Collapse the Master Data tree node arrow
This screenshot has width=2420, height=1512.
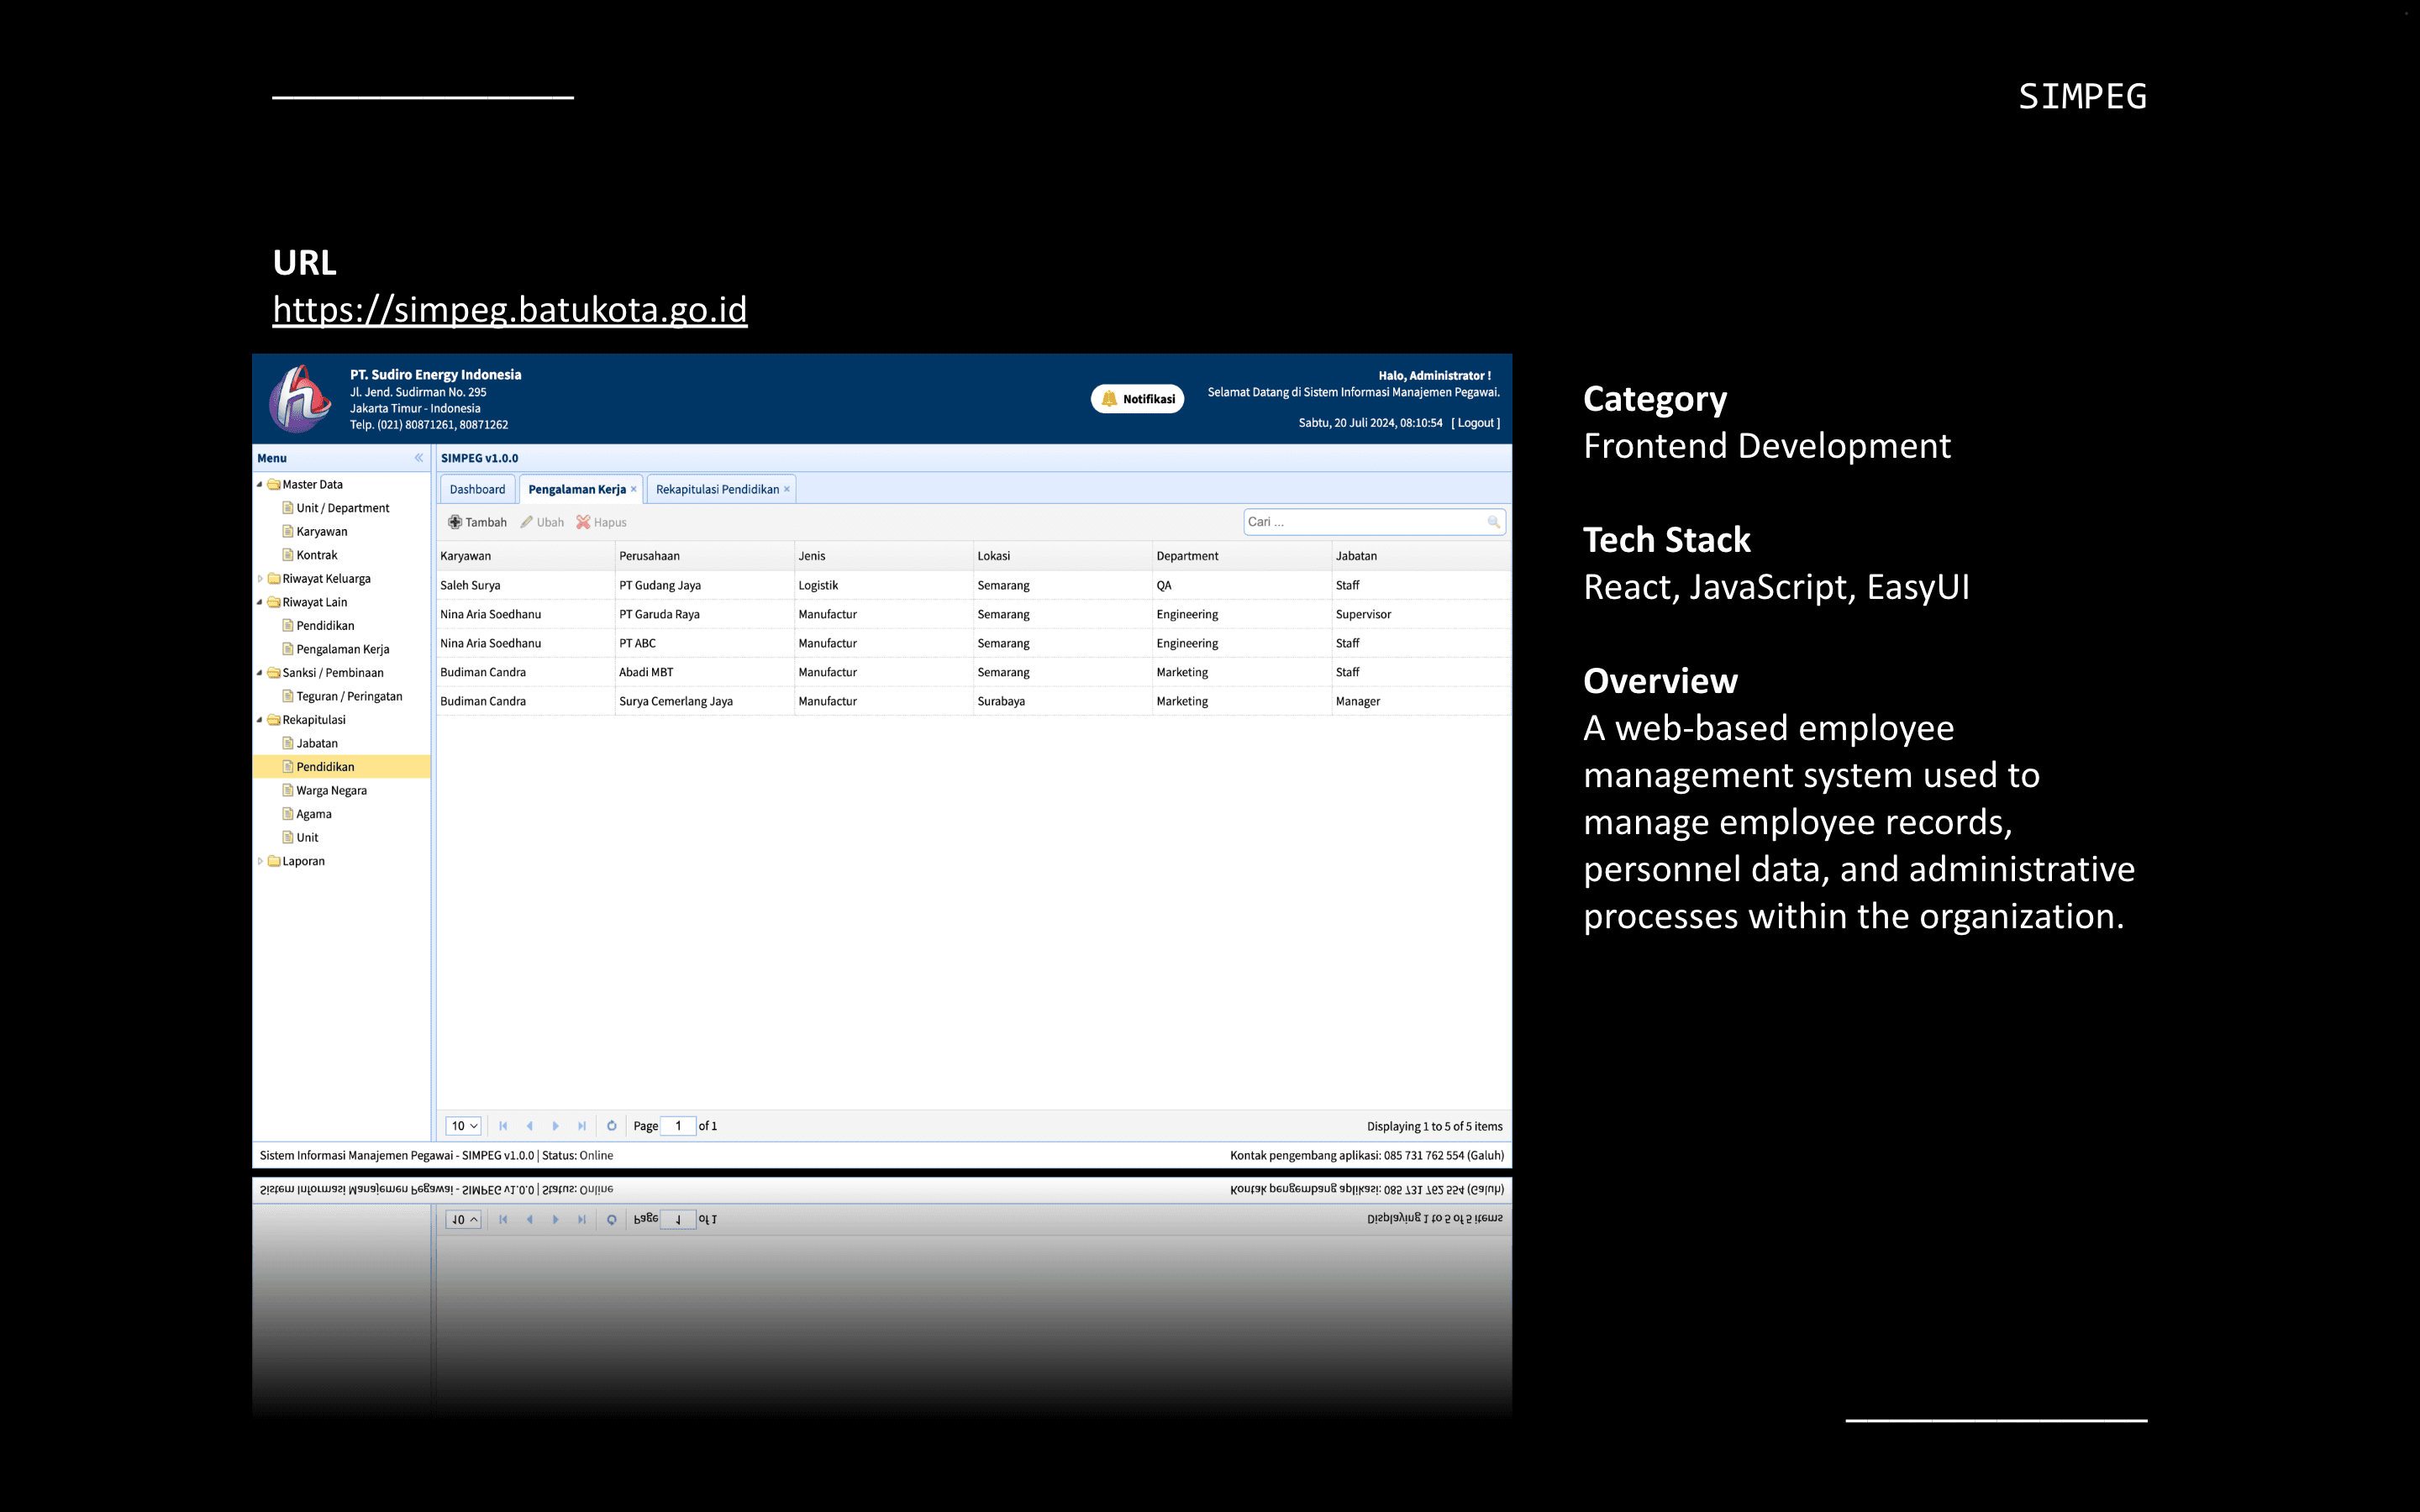tap(260, 485)
